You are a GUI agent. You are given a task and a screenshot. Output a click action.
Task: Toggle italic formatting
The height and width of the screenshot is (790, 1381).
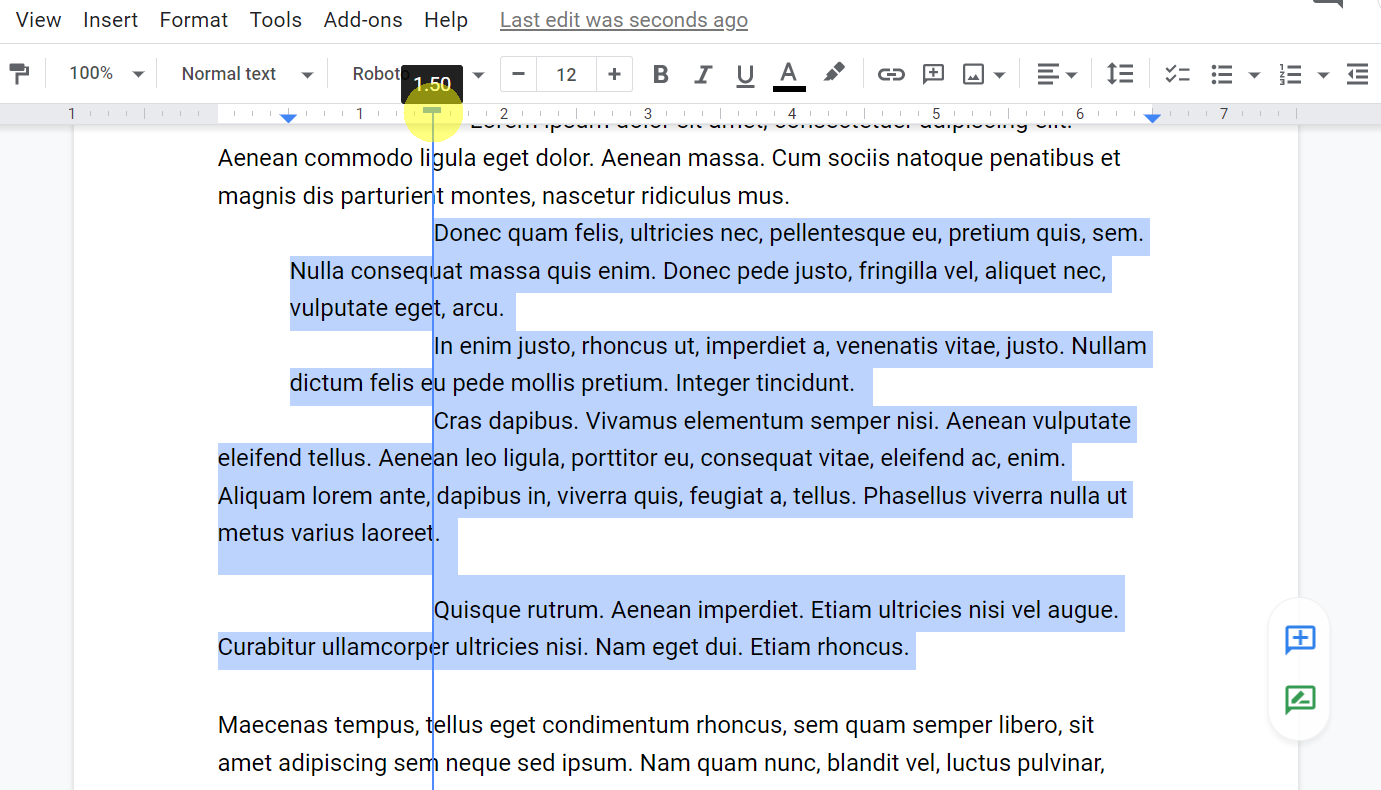pyautogui.click(x=703, y=74)
